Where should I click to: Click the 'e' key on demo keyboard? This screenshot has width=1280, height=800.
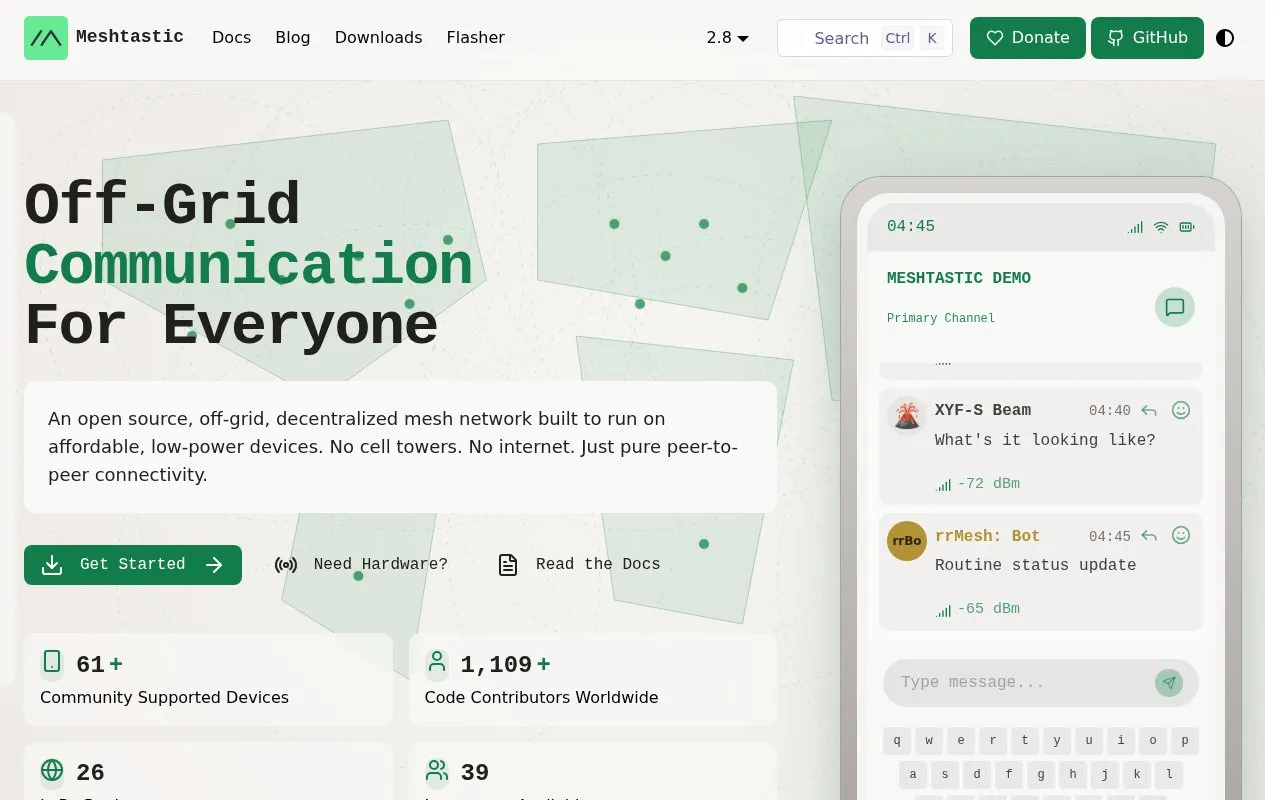coord(961,741)
